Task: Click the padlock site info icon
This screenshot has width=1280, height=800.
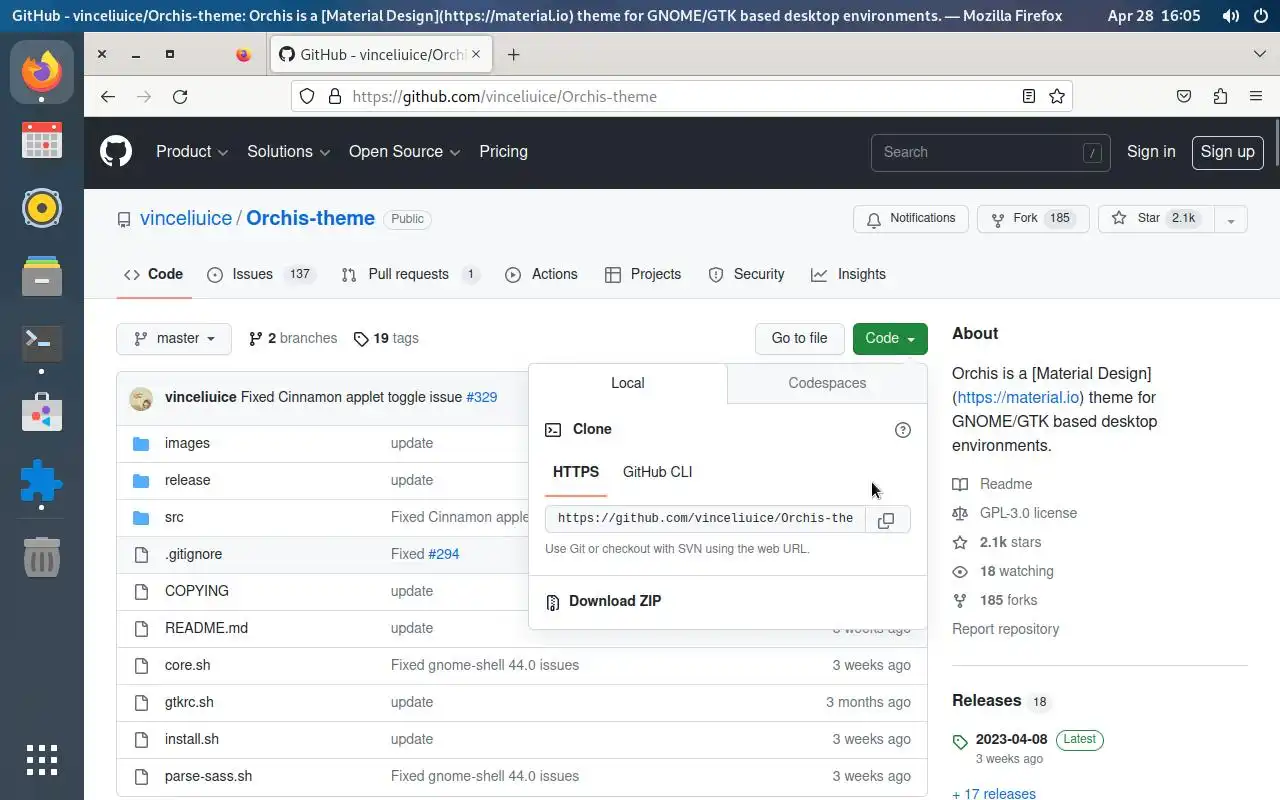Action: 334,97
